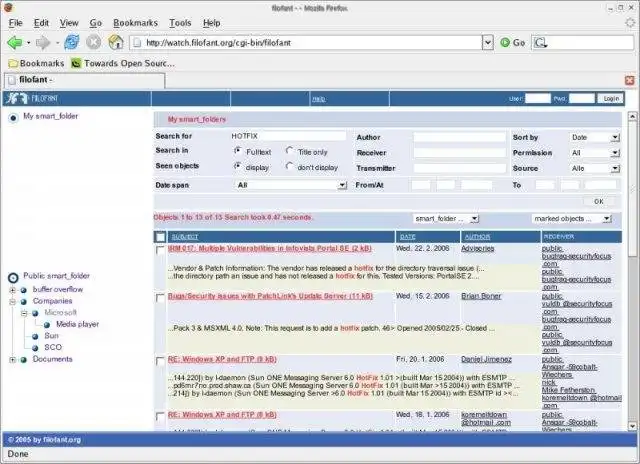Screen dimensions: 640x464
Task: Open the Edit menu
Action: pyautogui.click(x=41, y=23)
